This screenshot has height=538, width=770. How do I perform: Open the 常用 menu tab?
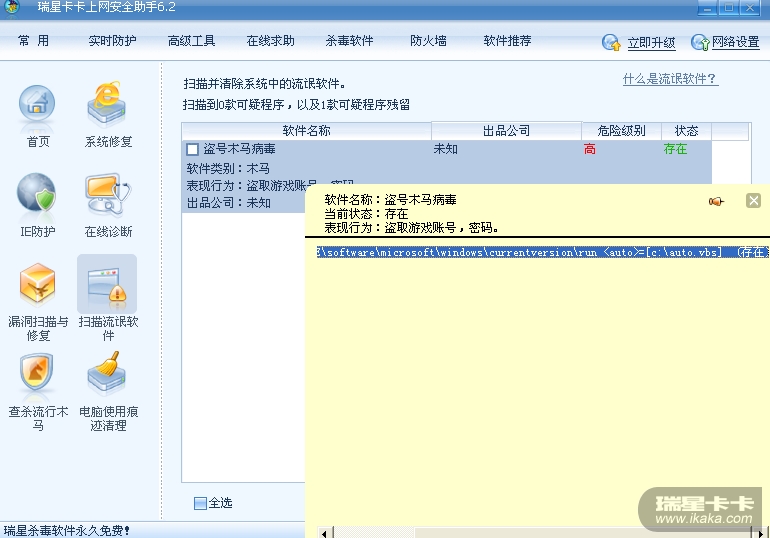(x=33, y=40)
